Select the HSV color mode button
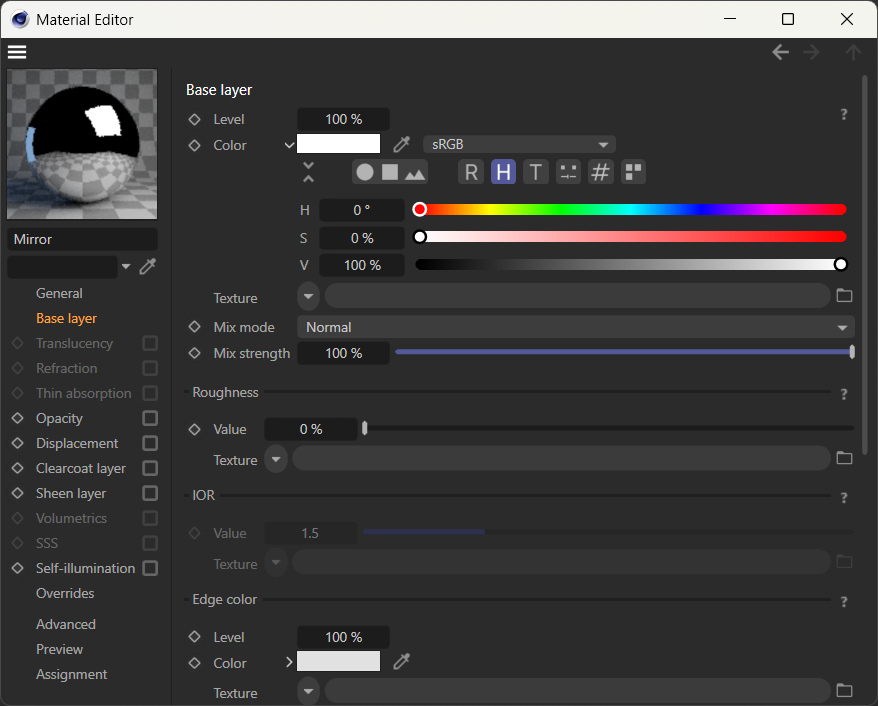The image size is (878, 706). point(503,172)
